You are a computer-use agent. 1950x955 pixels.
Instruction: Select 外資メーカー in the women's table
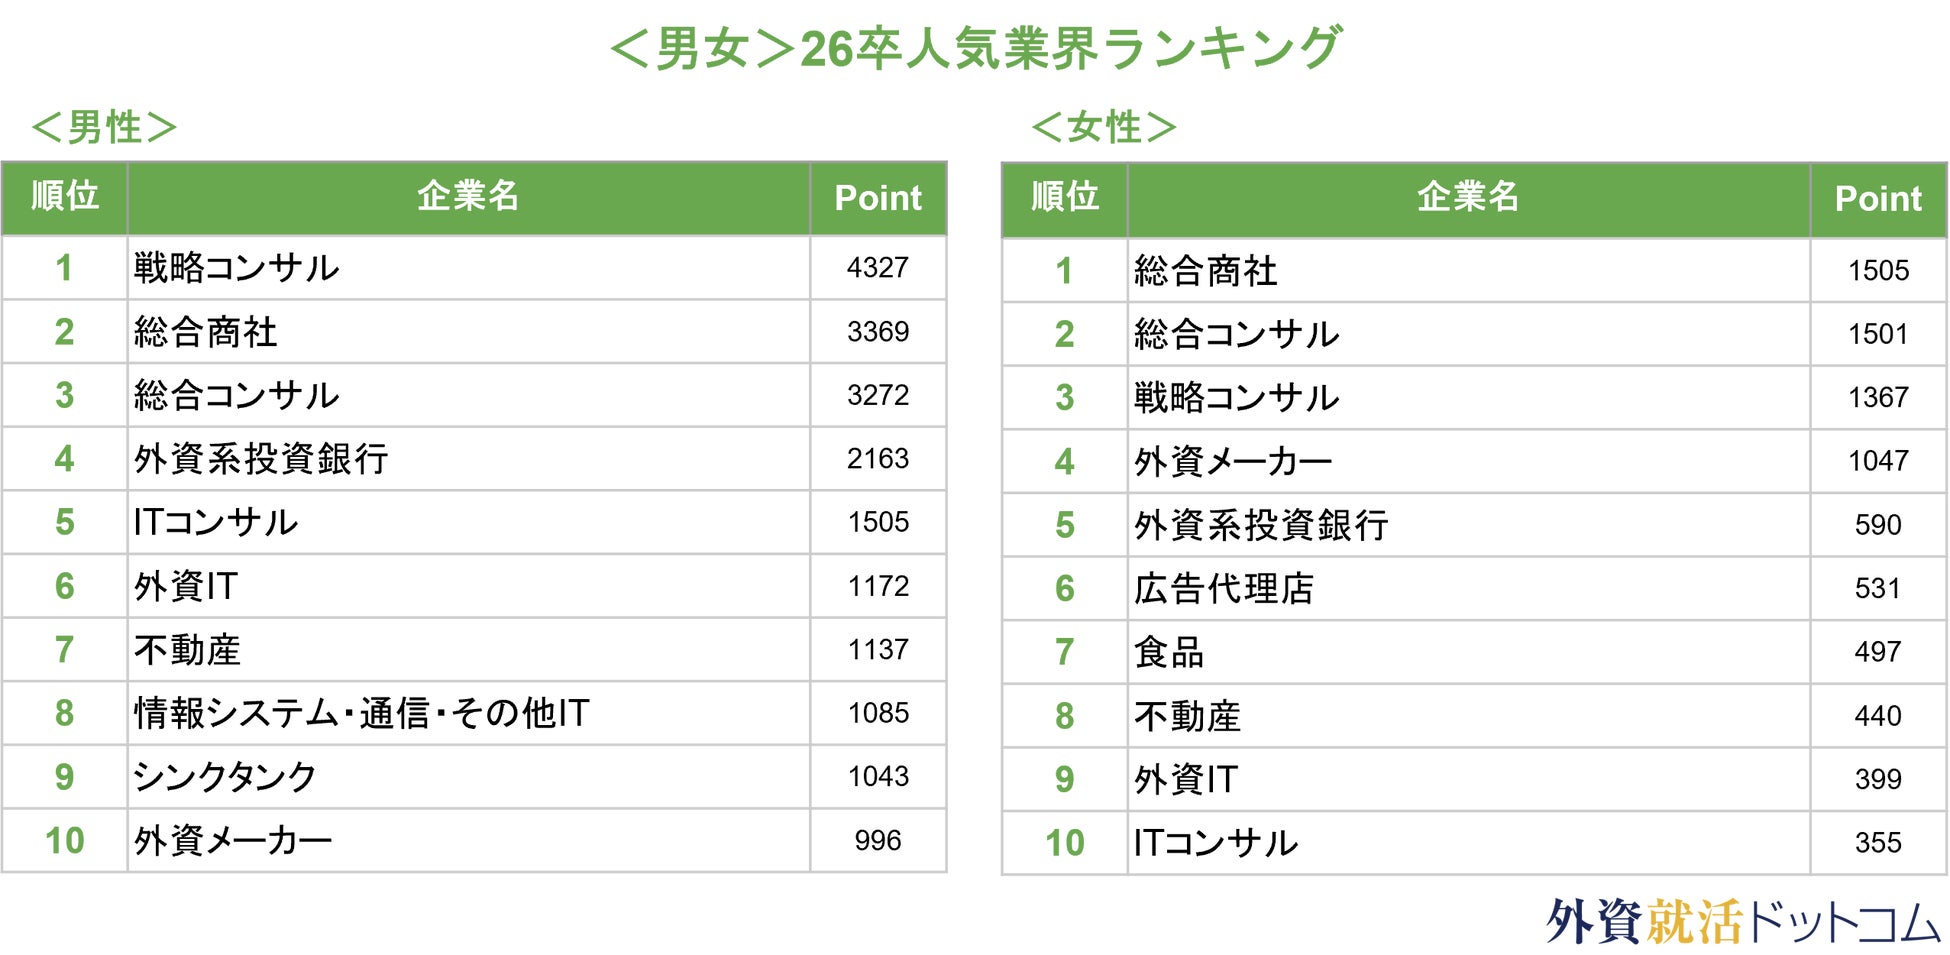pos(1232,462)
